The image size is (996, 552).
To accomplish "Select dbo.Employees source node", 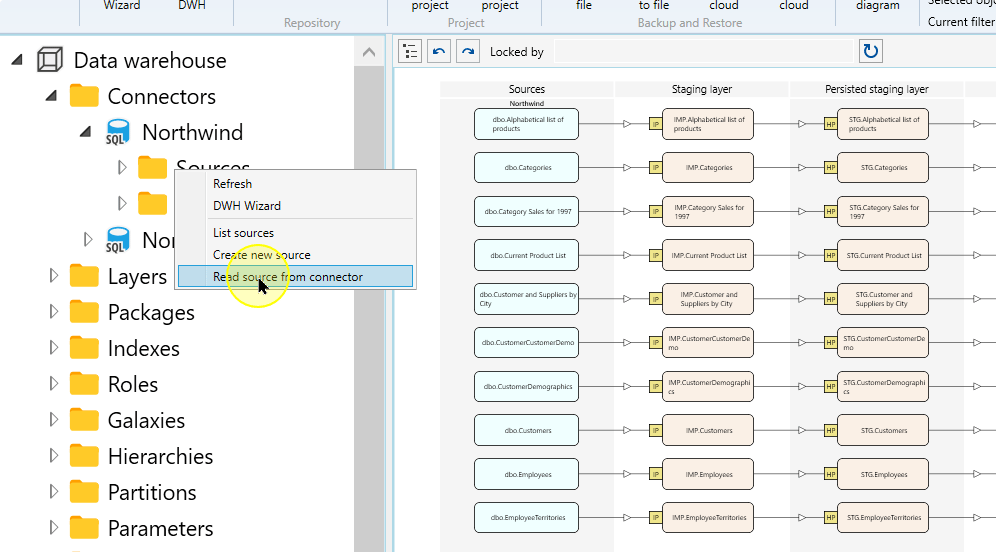I will coord(527,475).
